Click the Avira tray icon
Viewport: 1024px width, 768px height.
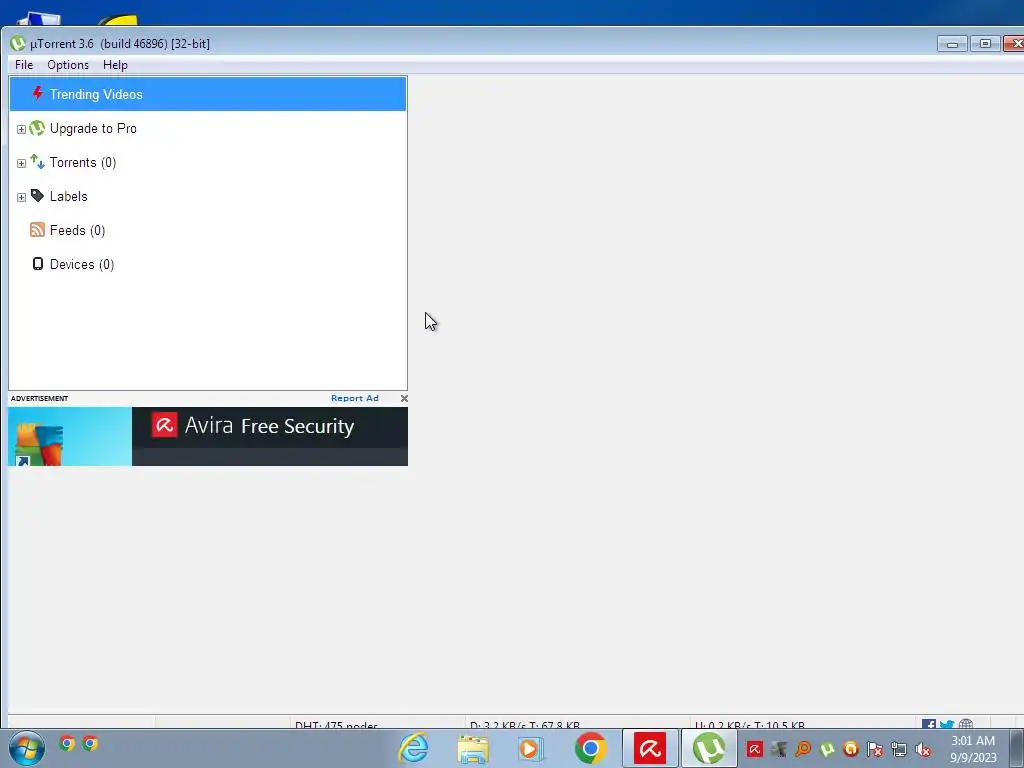click(755, 749)
